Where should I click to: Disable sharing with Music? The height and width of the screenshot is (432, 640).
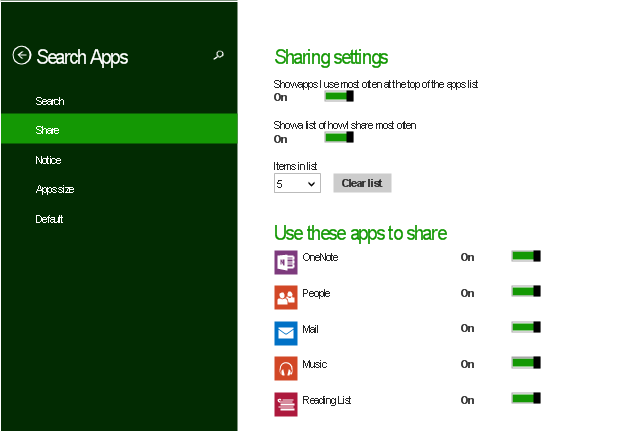(526, 363)
